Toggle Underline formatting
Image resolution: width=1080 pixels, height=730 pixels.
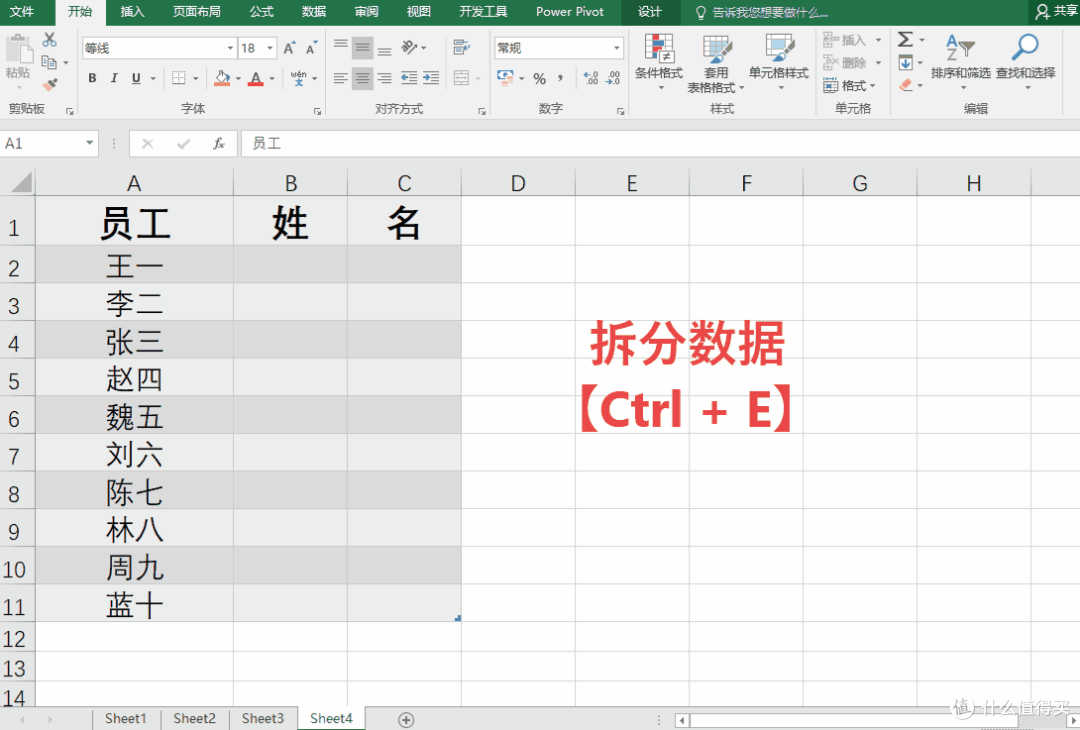pos(136,79)
